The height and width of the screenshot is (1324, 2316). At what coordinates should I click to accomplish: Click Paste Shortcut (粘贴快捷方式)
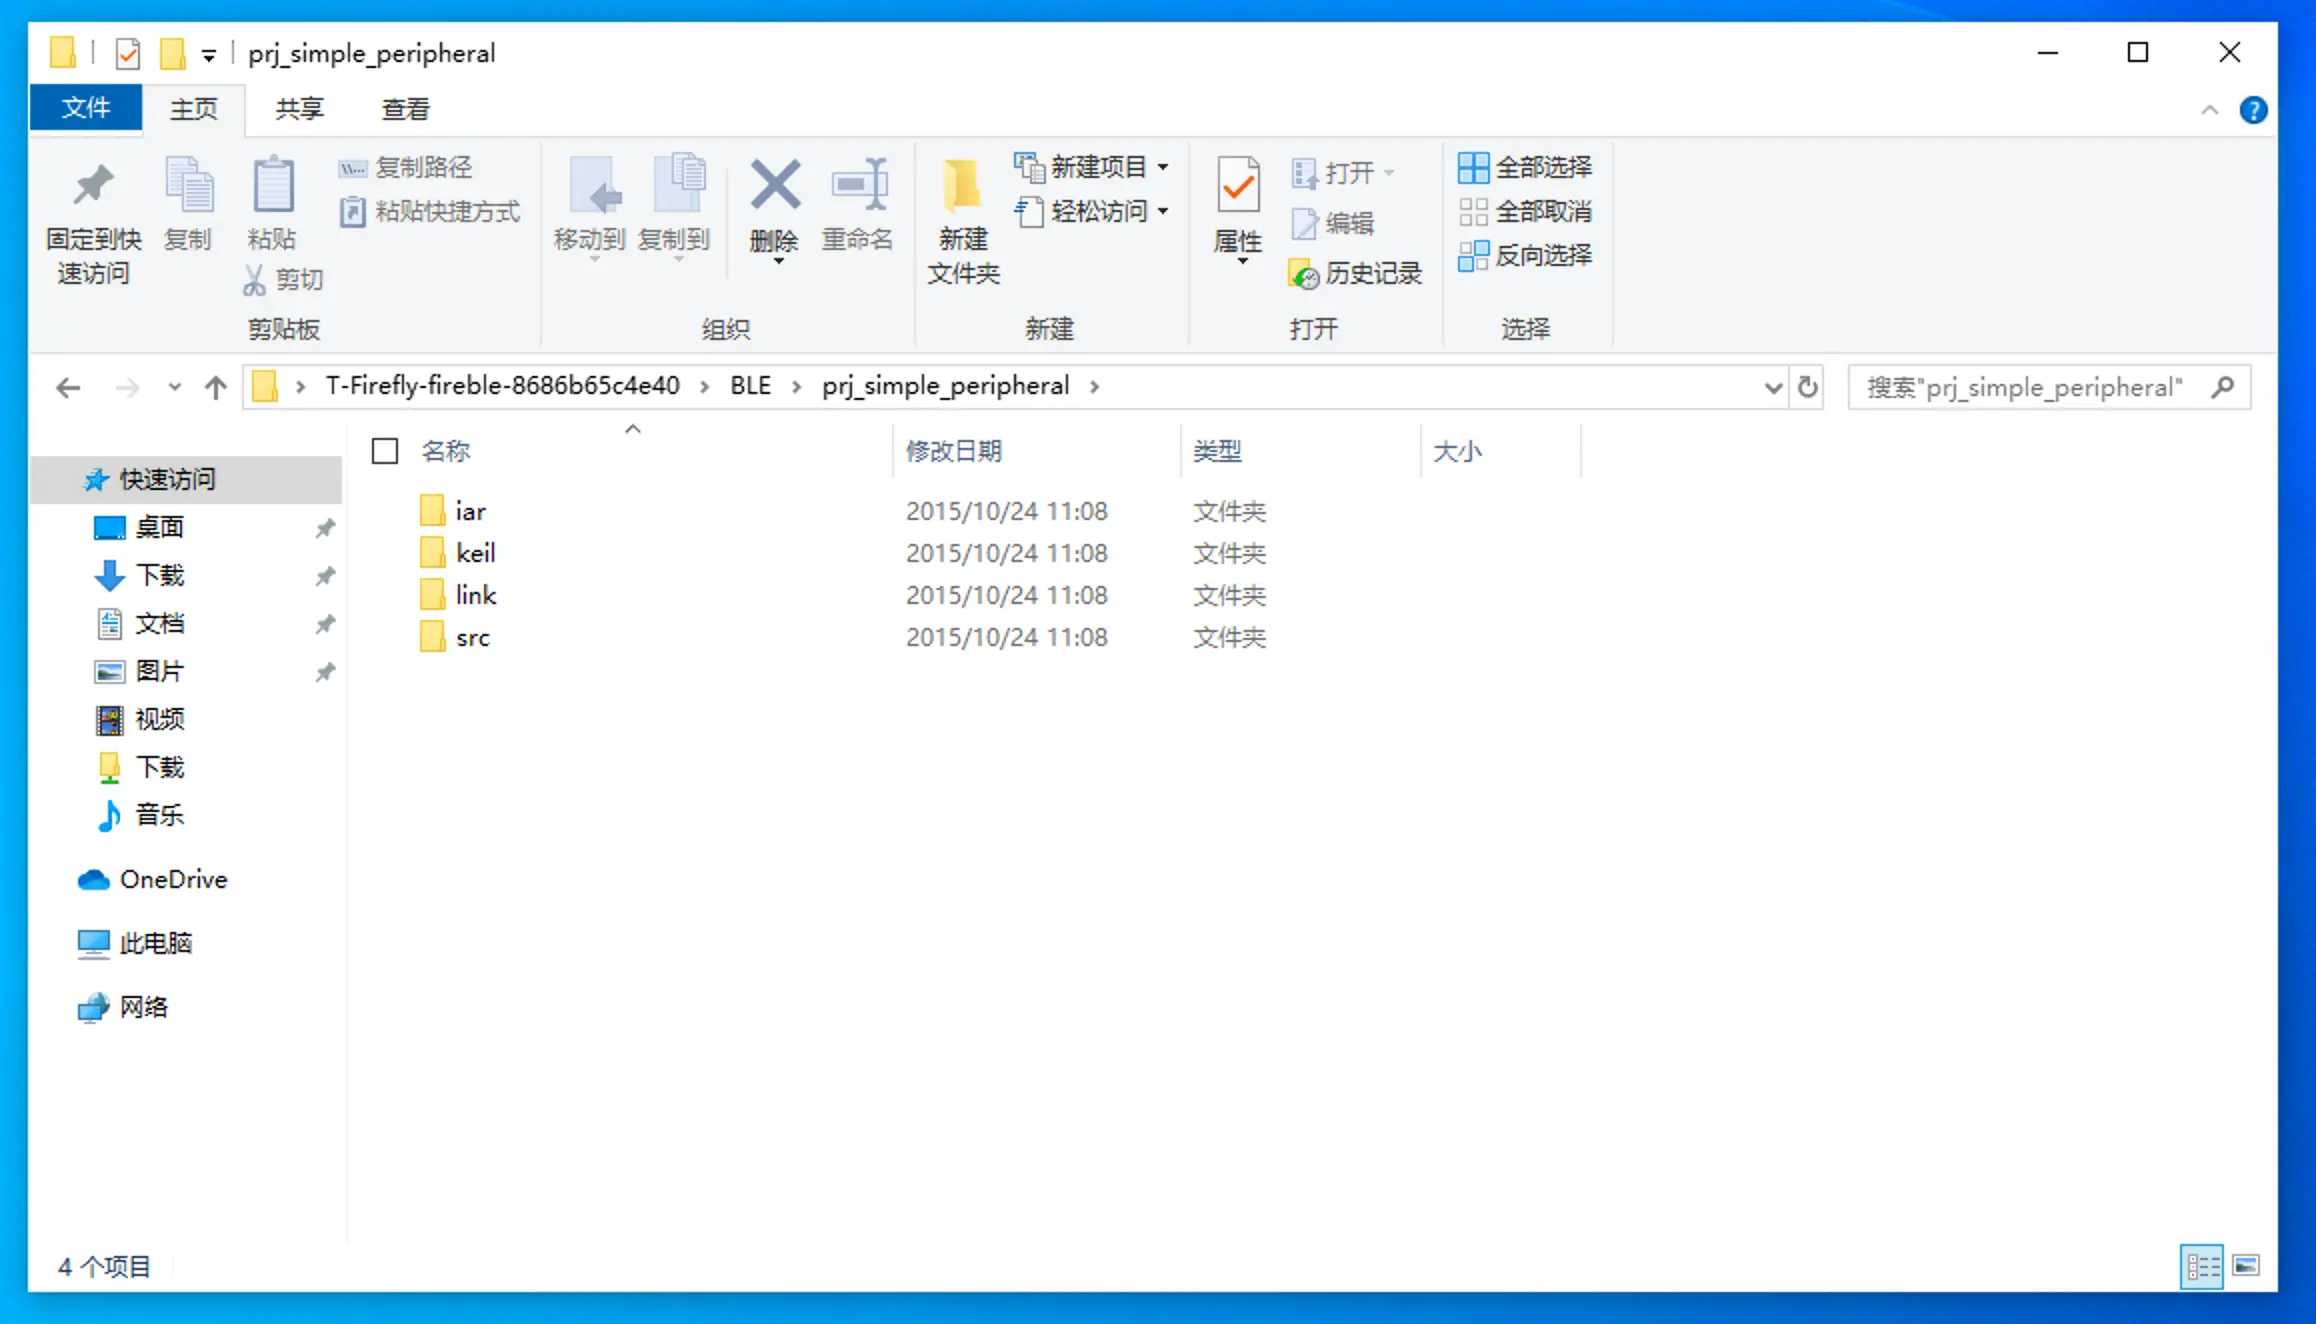click(430, 212)
